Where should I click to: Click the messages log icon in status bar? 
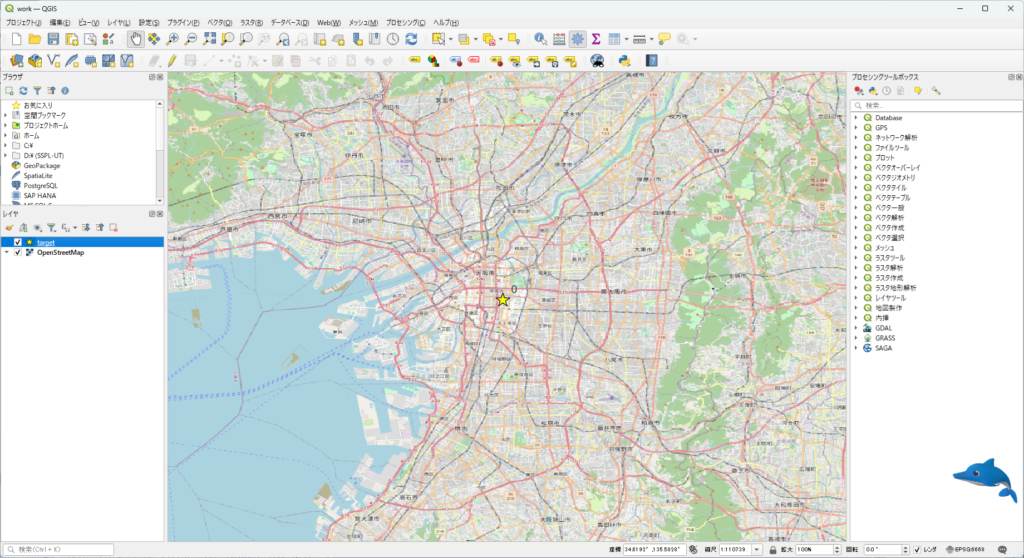coord(1003,550)
